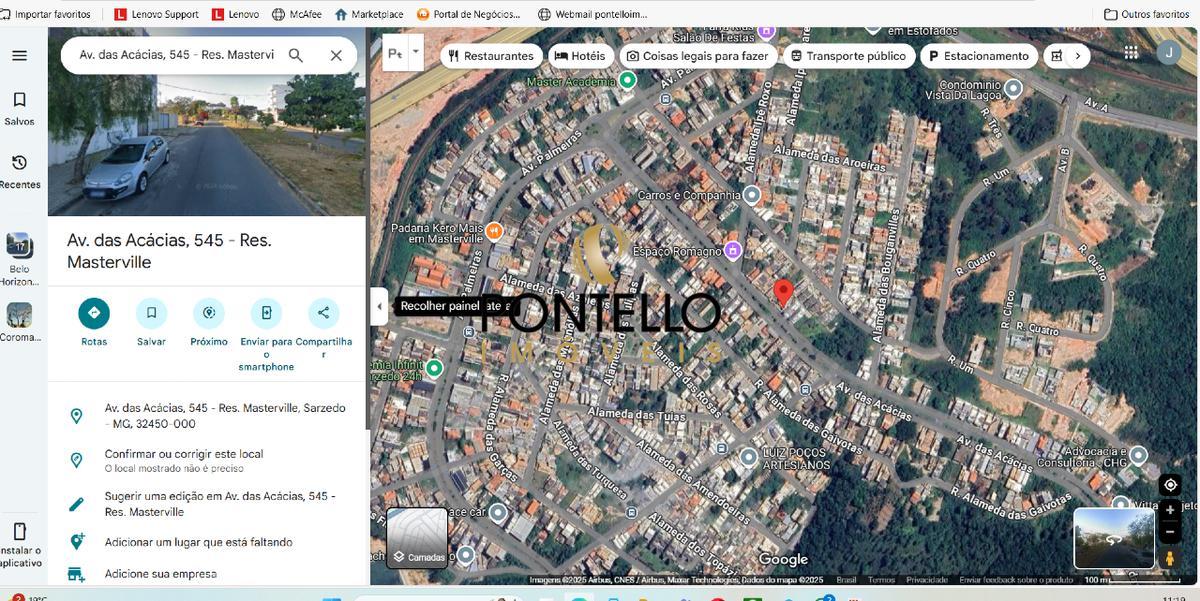
Task: Click the search magnifier icon
Action: [x=296, y=55]
